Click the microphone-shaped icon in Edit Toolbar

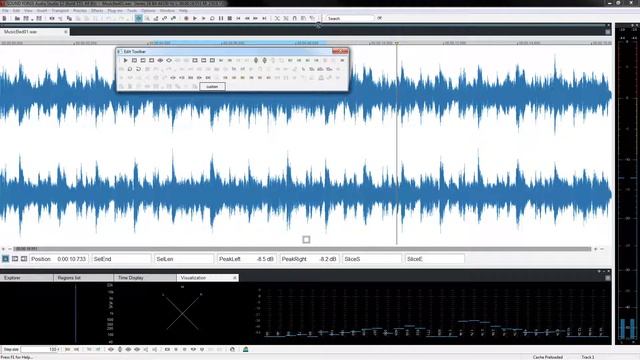pyautogui.click(x=256, y=60)
